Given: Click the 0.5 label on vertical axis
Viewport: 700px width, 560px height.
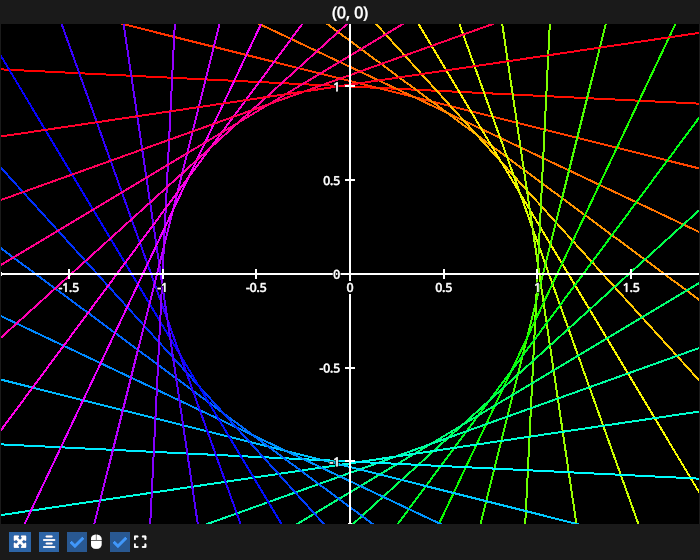Looking at the screenshot, I should (331, 181).
